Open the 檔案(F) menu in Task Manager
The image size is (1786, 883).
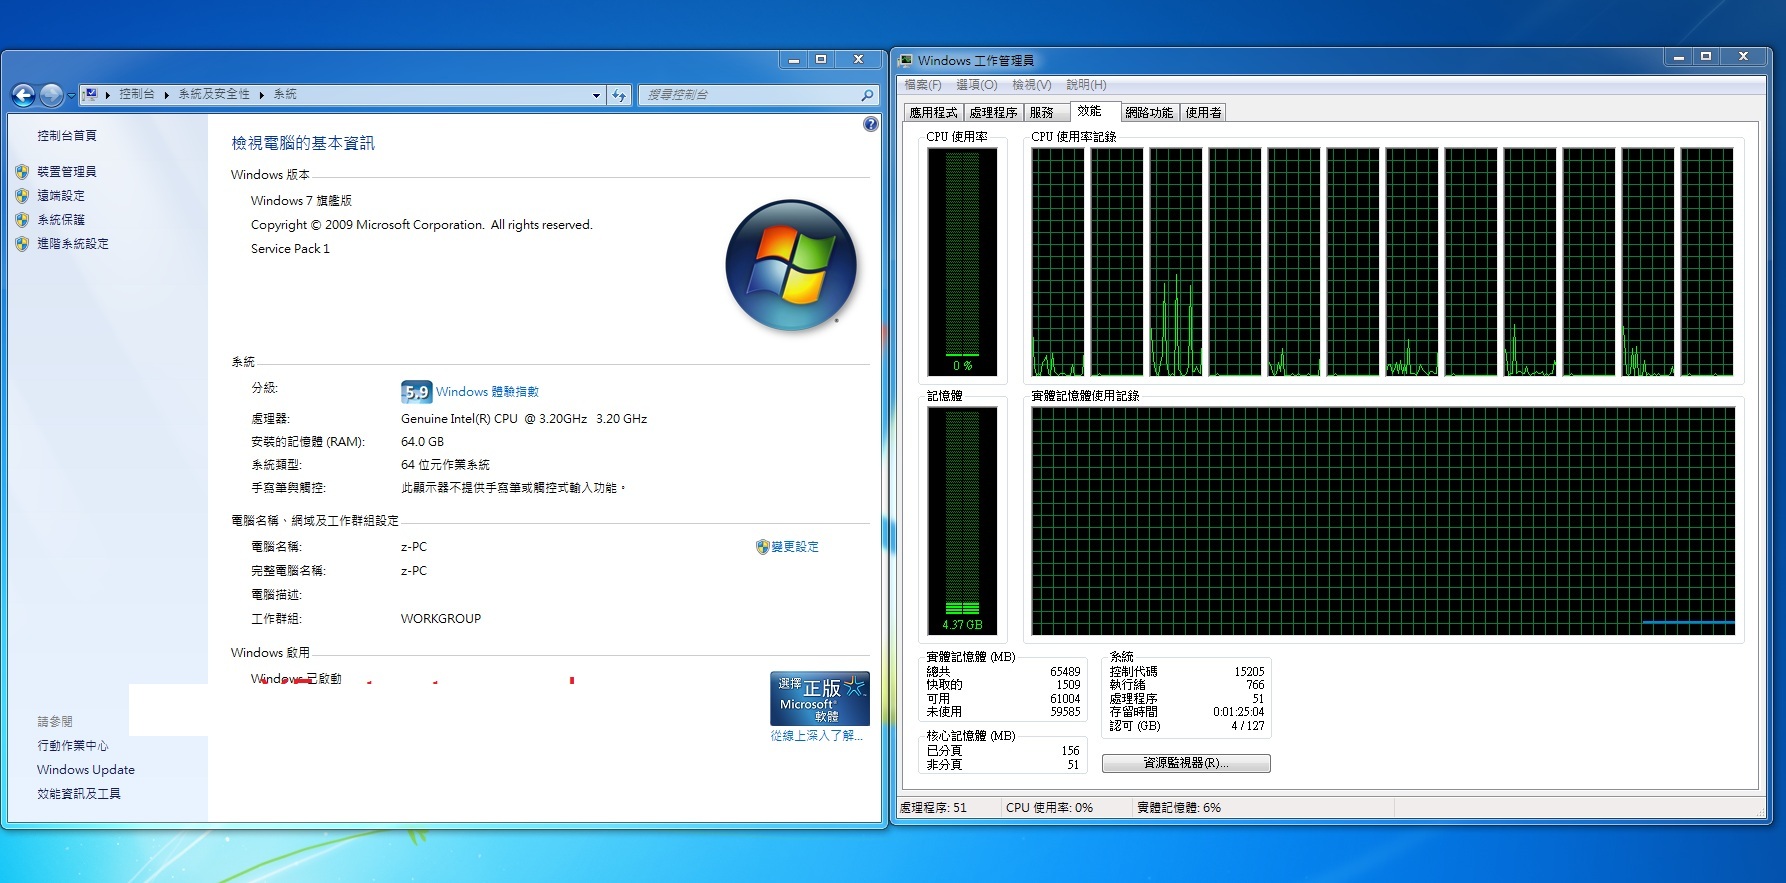(923, 85)
